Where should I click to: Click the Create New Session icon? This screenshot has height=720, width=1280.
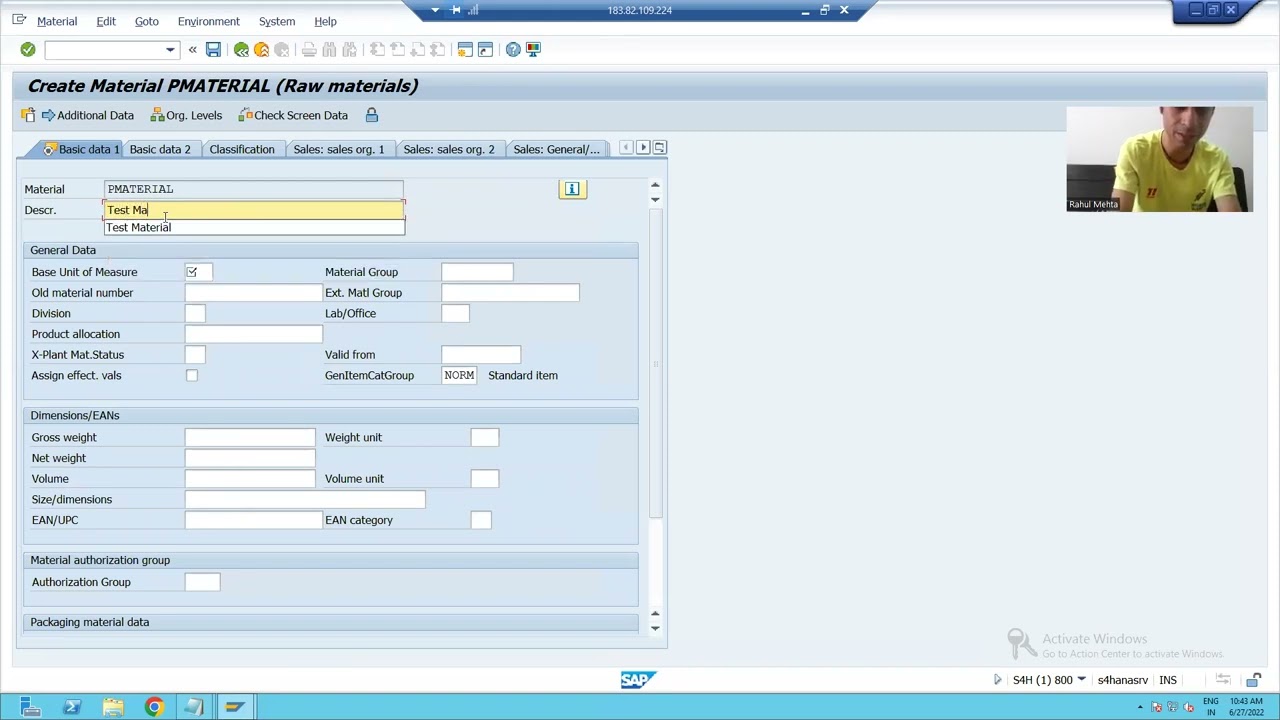click(465, 49)
